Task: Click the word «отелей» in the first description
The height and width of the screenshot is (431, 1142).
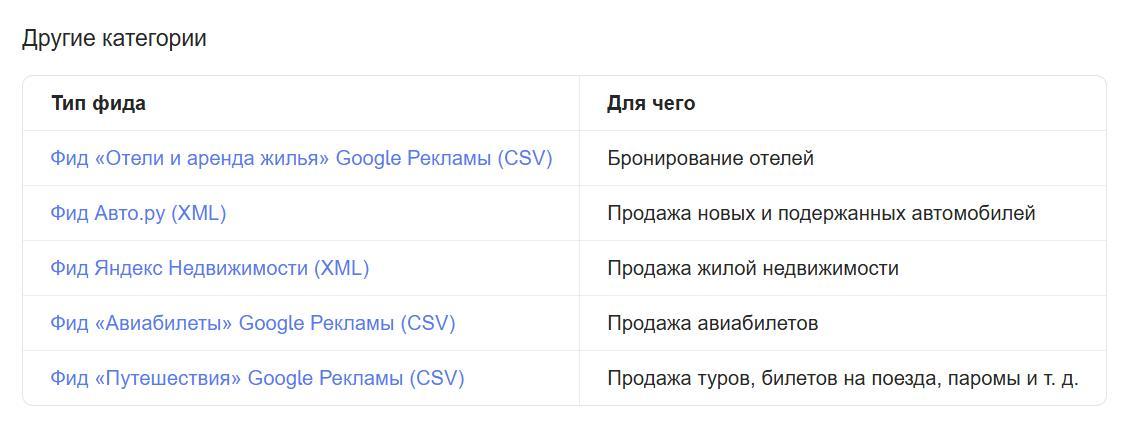Action: pyautogui.click(x=781, y=158)
